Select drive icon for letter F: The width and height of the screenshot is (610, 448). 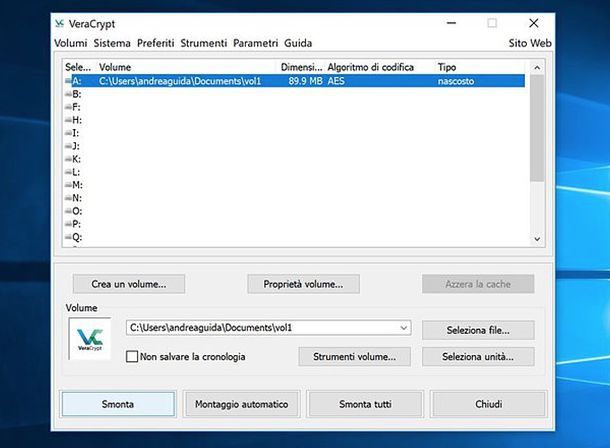68,107
